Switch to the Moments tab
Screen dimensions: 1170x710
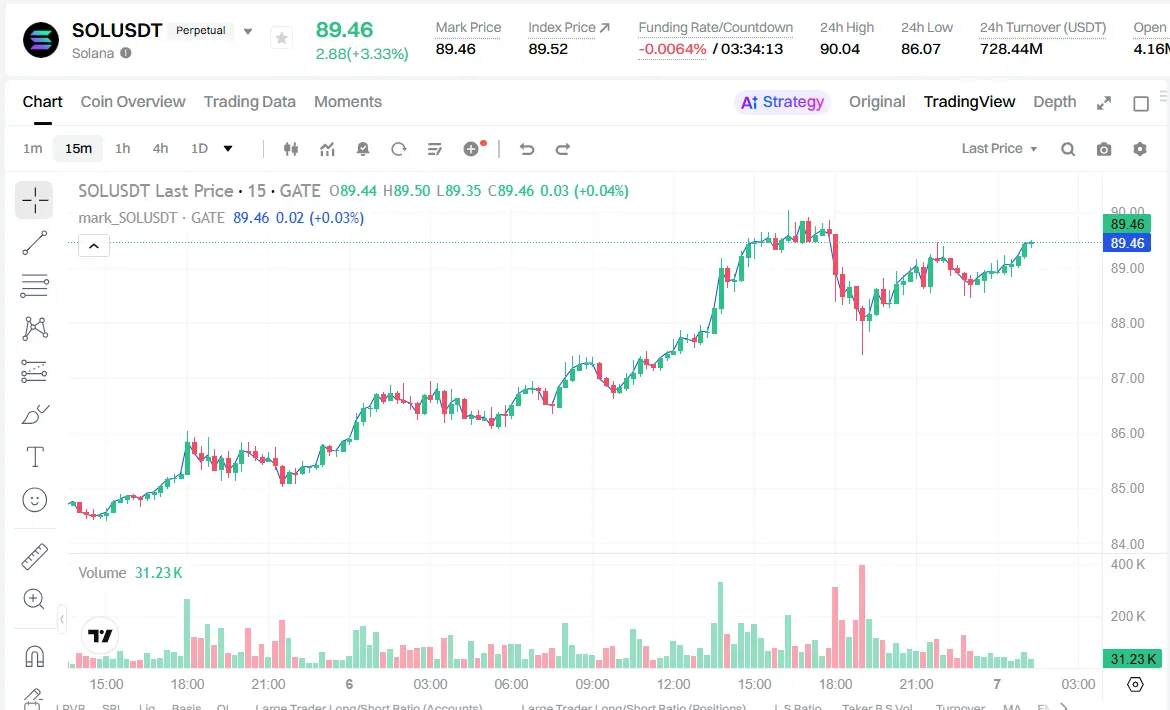[x=348, y=102]
